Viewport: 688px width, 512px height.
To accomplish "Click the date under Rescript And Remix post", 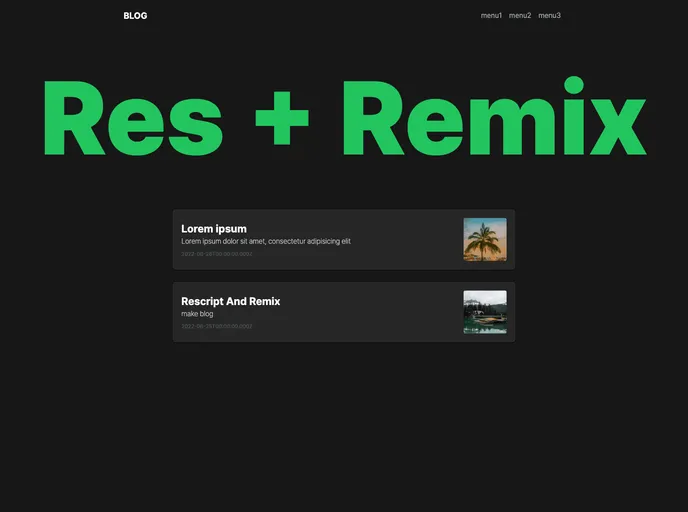I will point(216,326).
